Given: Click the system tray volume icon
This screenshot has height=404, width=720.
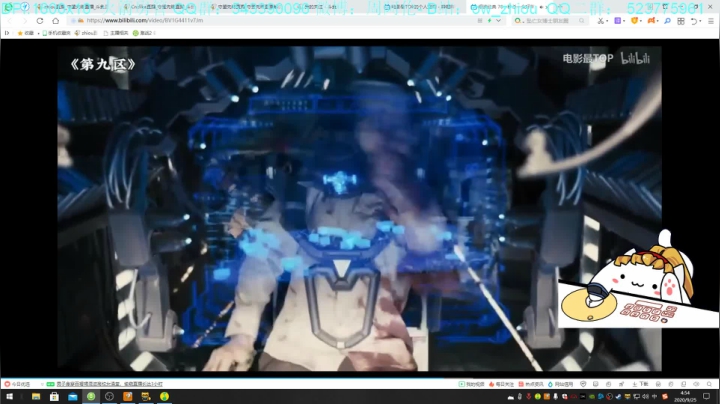Looking at the screenshot, I should pyautogui.click(x=645, y=397).
